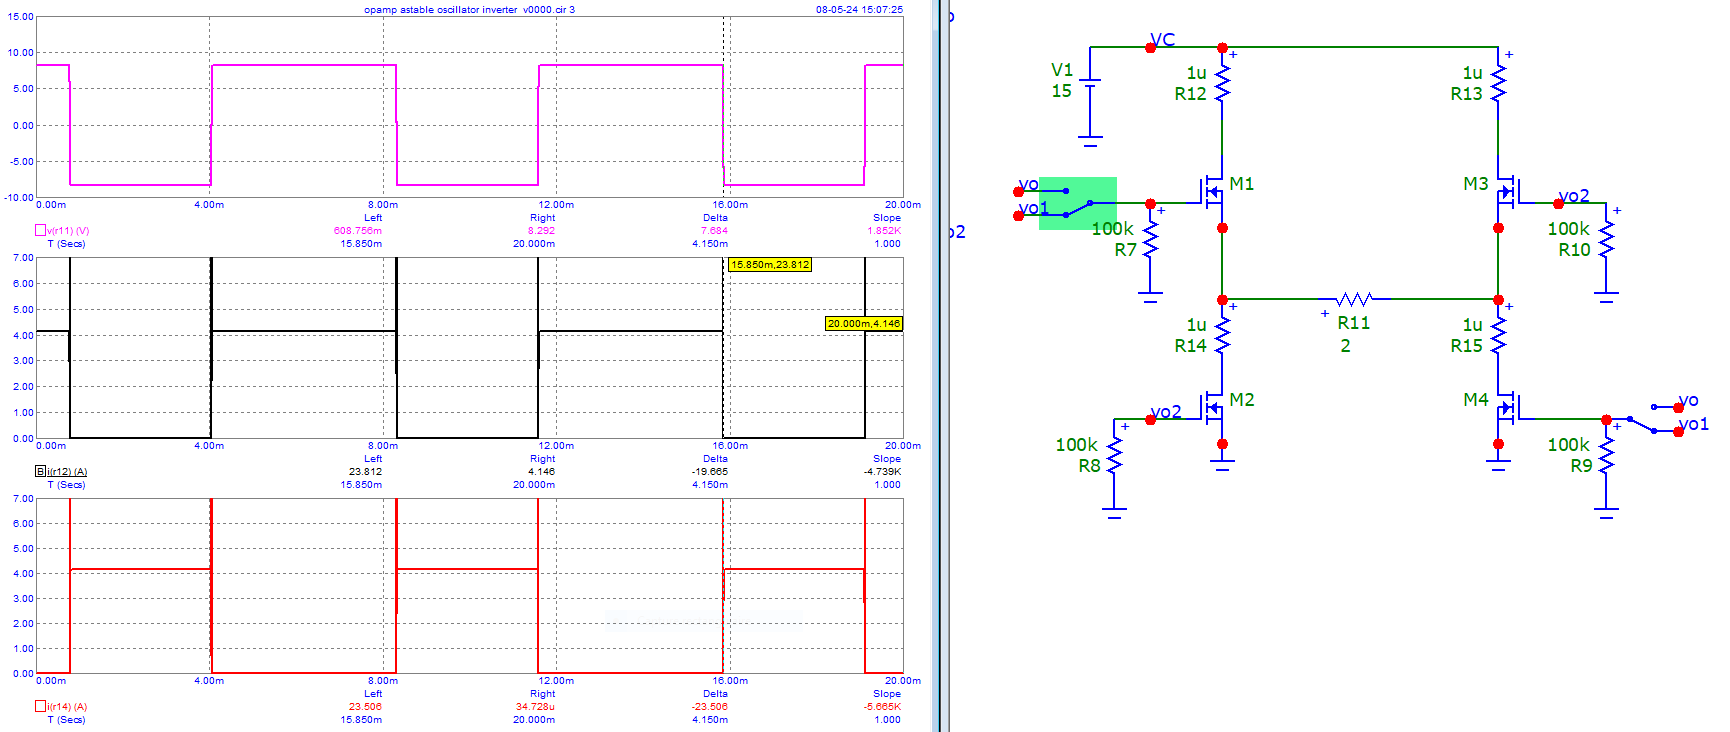Click Delta value -19.665
The image size is (1730, 732).
[x=711, y=472]
